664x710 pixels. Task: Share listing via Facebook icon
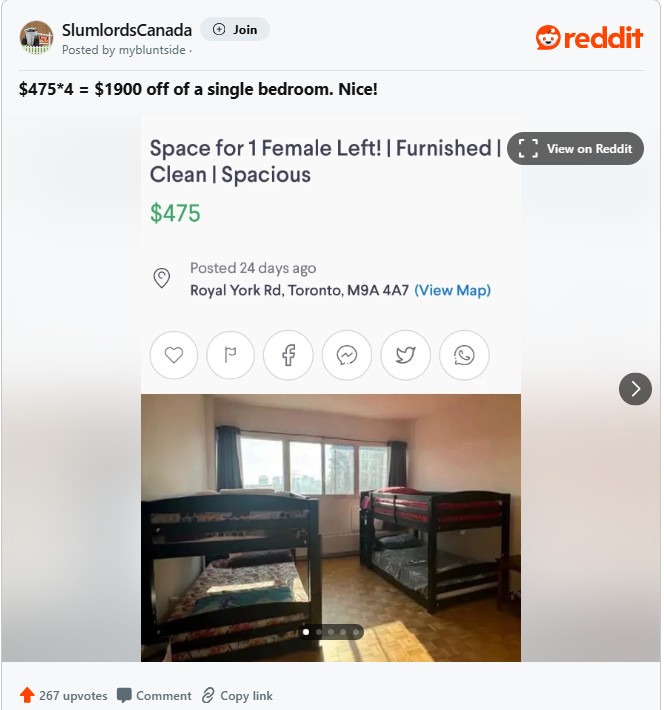pos(288,355)
